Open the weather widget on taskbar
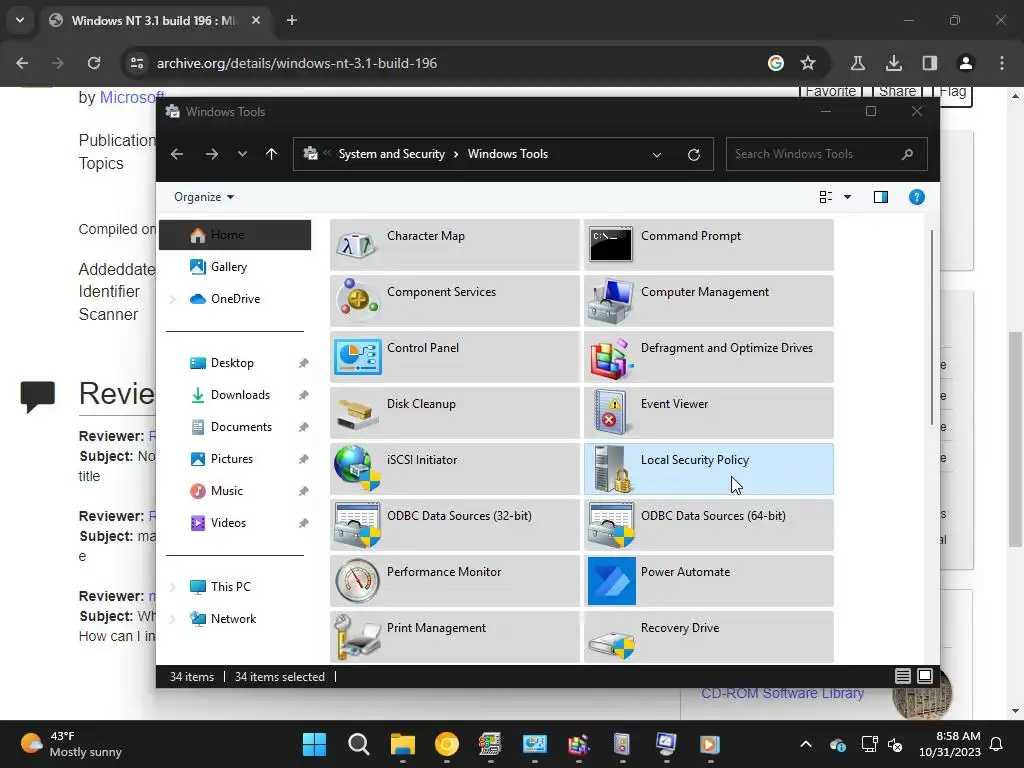 coord(71,744)
